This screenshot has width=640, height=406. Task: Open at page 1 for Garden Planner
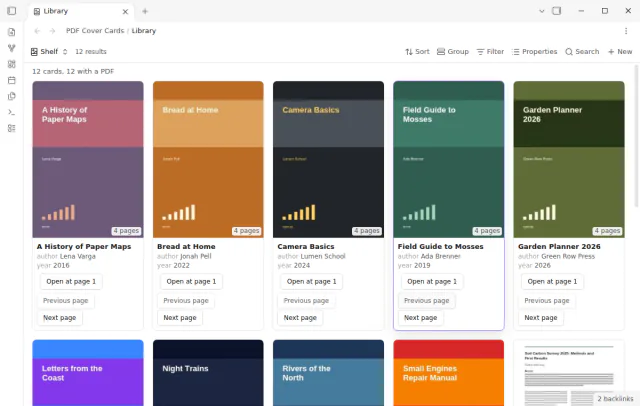coord(552,282)
